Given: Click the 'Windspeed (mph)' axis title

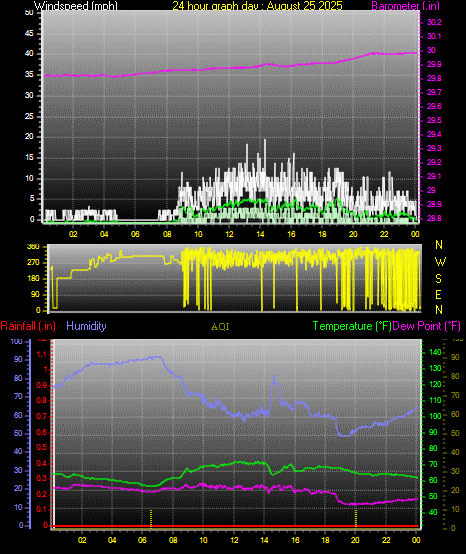Looking at the screenshot, I should tap(76, 6).
